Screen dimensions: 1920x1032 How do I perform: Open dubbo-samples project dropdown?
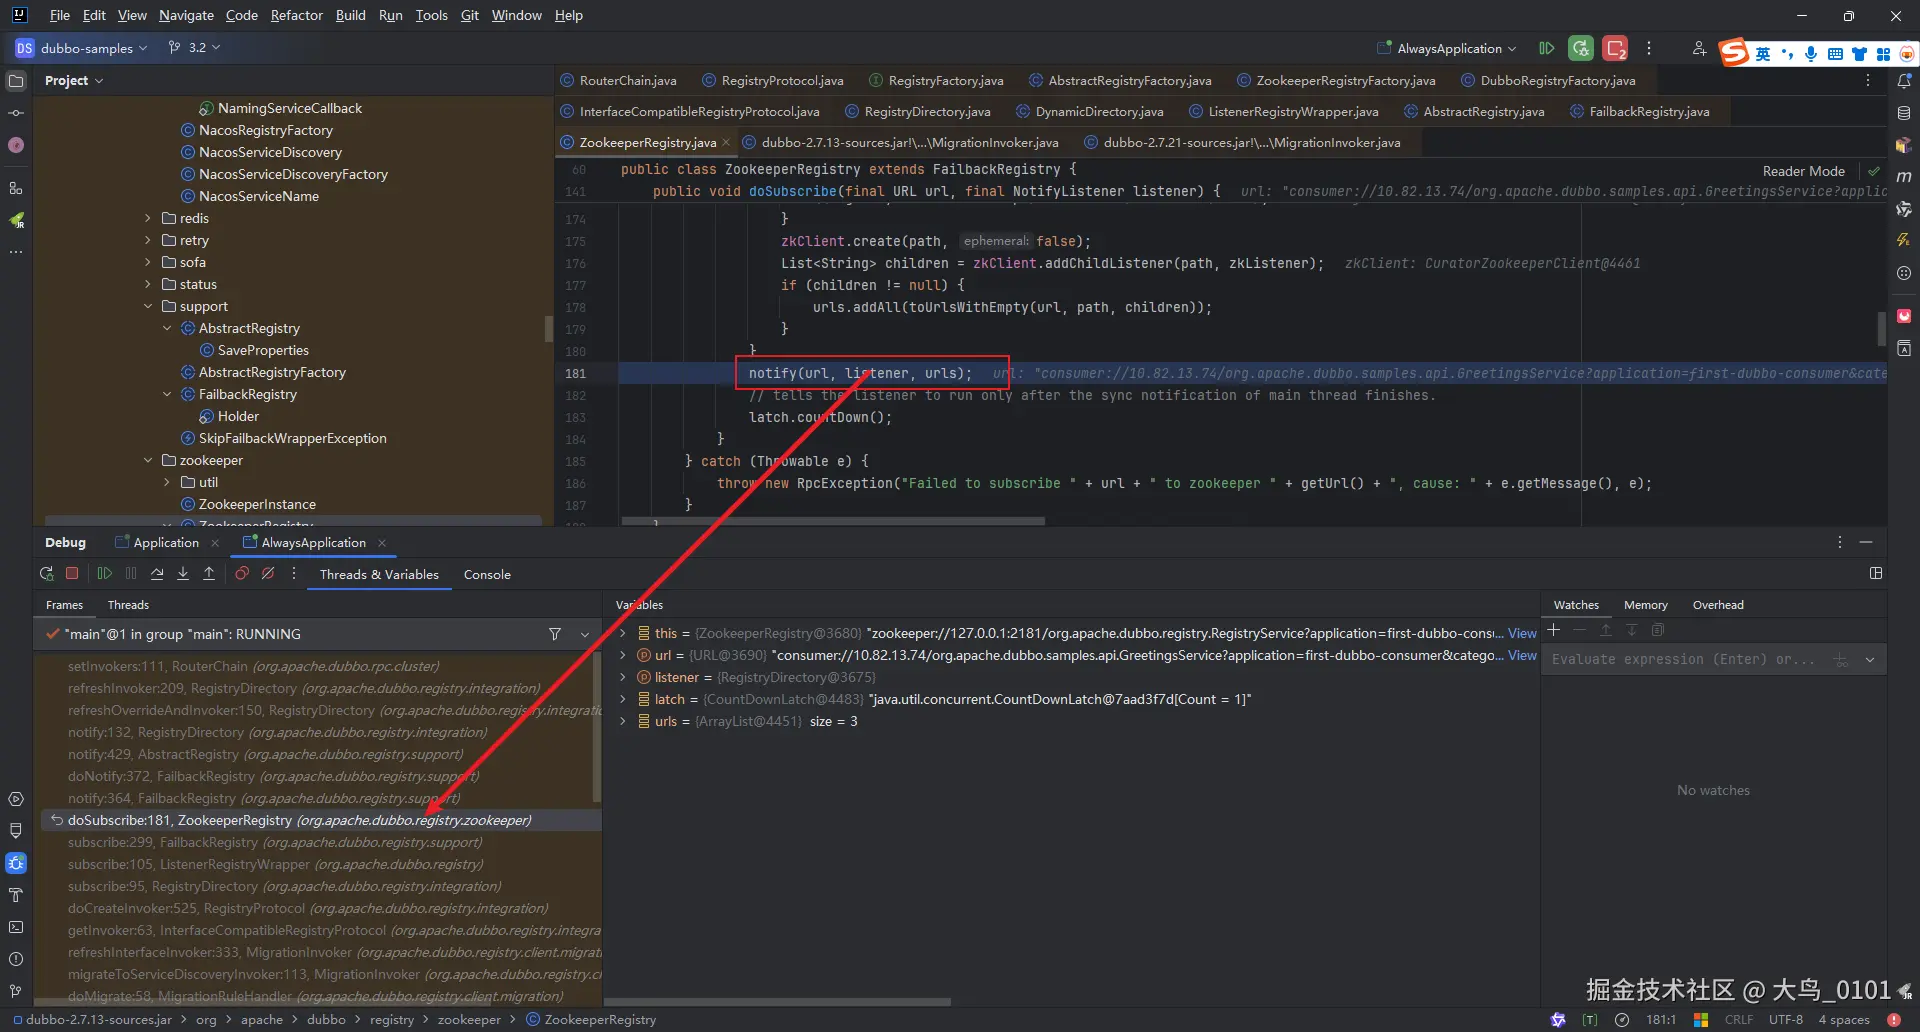pos(82,48)
